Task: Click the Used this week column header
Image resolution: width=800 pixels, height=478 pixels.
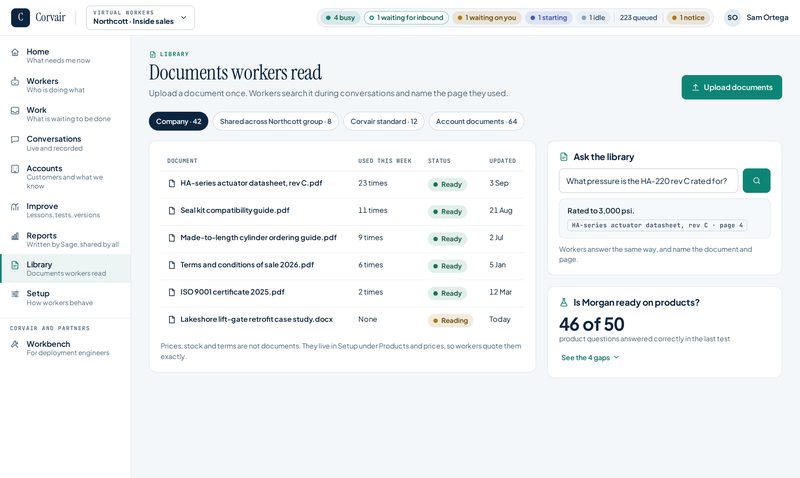Action: tap(385, 161)
